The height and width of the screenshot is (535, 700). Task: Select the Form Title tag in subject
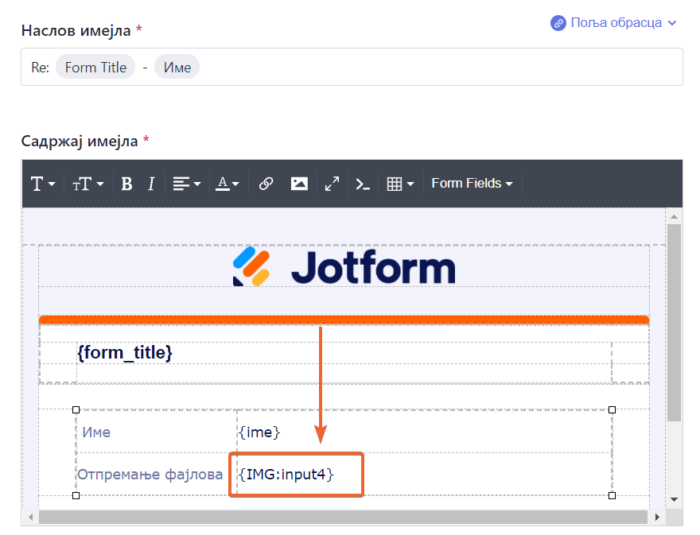click(x=96, y=67)
